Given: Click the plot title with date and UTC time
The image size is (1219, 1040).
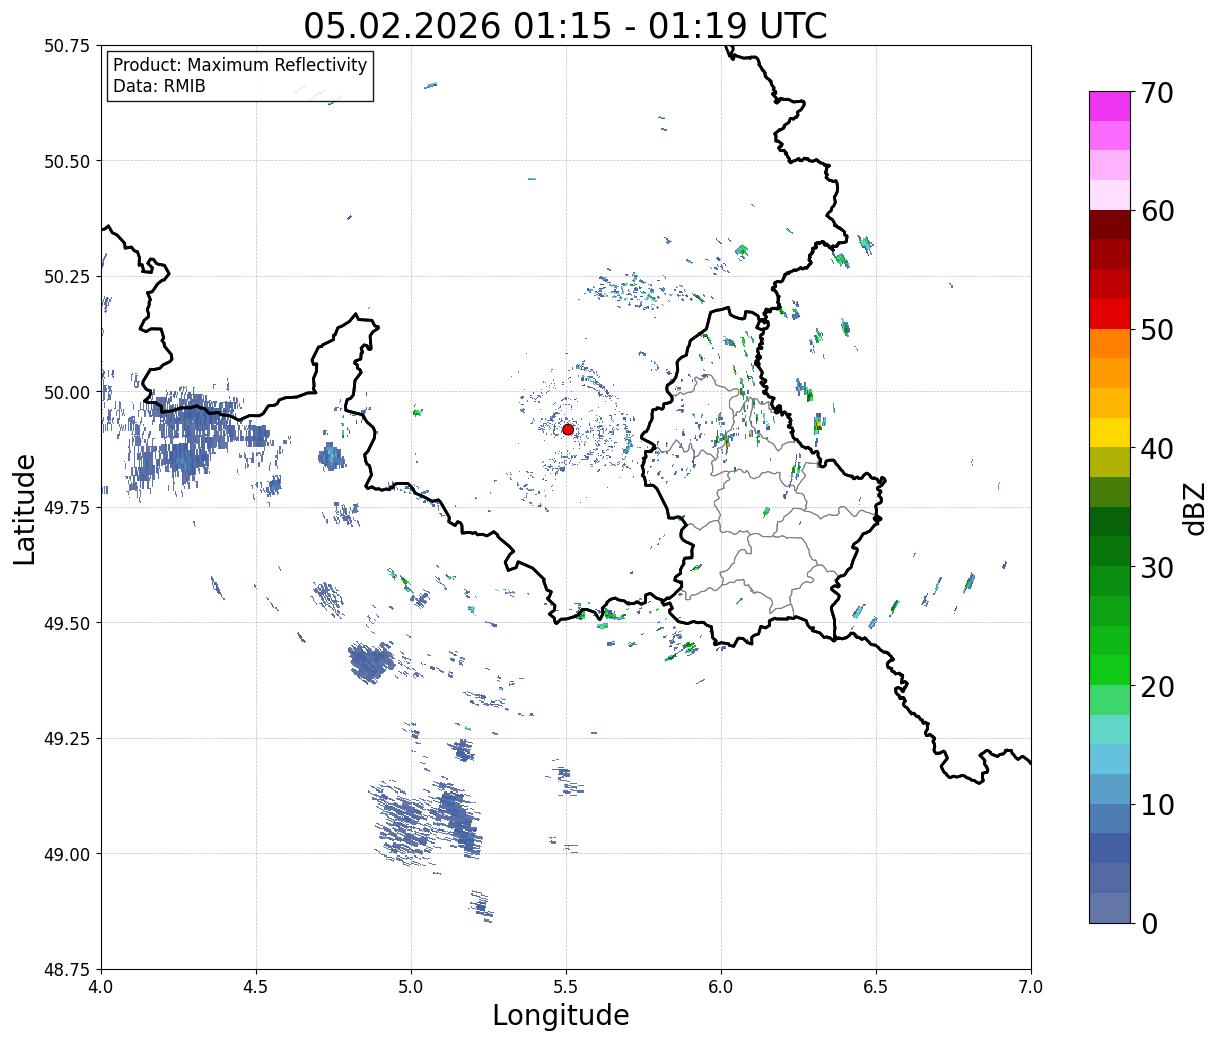Looking at the screenshot, I should point(565,25).
